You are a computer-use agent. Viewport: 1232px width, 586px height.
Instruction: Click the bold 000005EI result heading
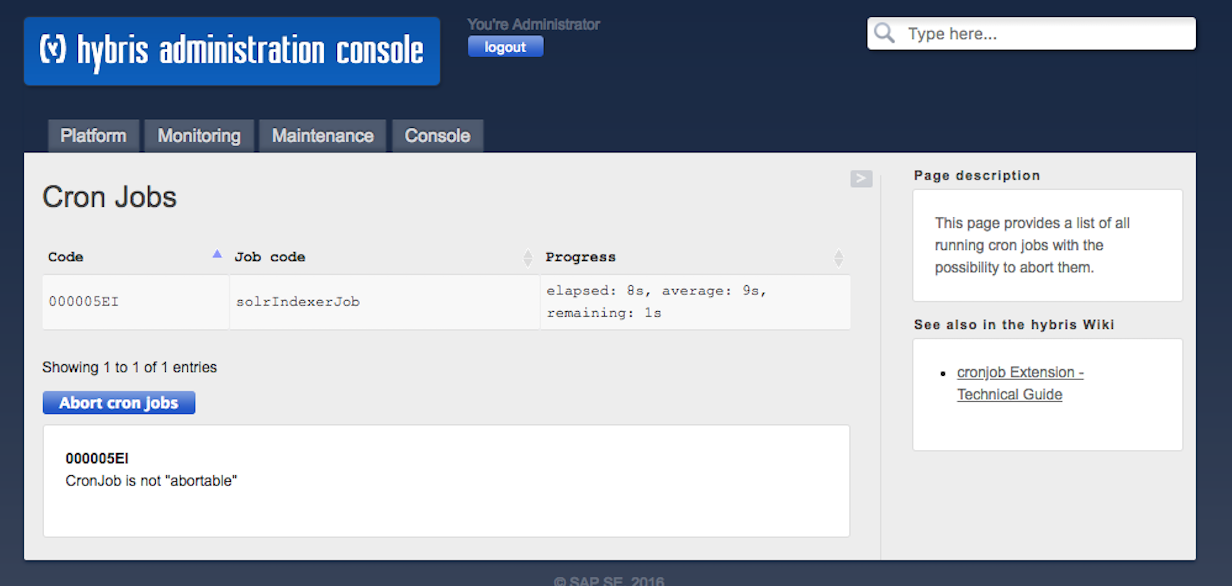[97, 459]
